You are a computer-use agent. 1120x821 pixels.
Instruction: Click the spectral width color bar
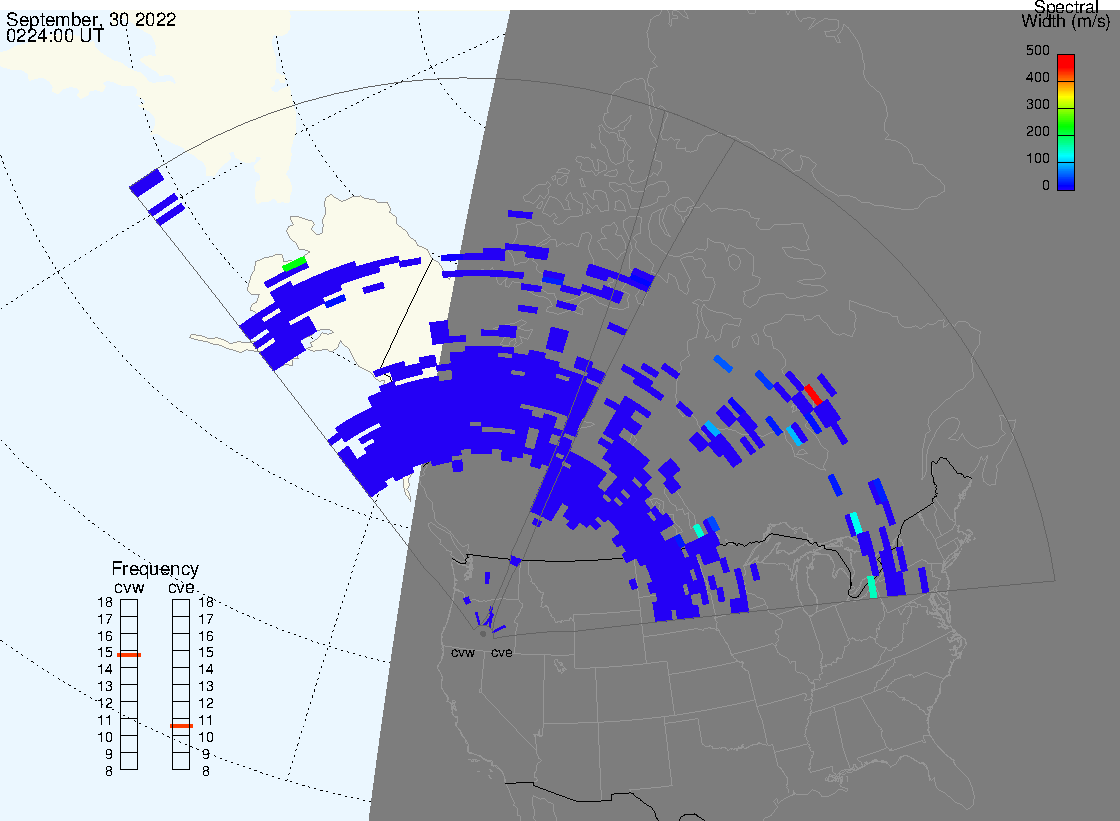pyautogui.click(x=1066, y=122)
